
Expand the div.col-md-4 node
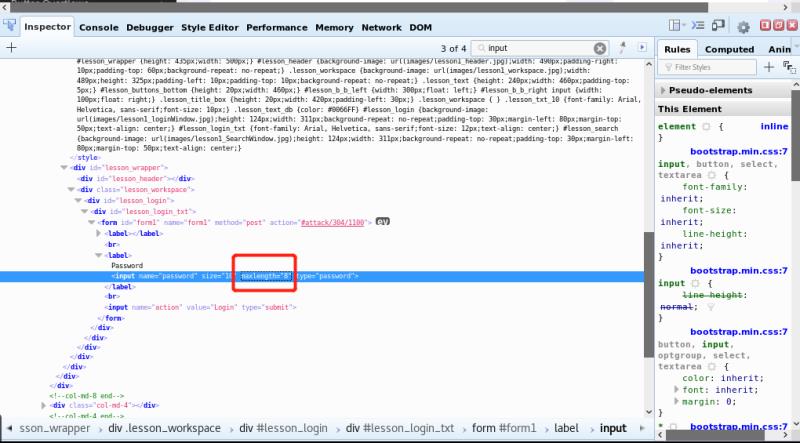coord(43,405)
